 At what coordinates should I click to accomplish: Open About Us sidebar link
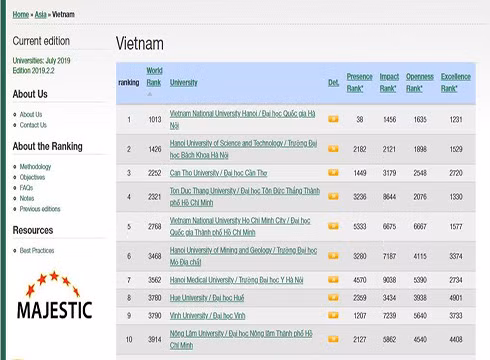(31, 114)
